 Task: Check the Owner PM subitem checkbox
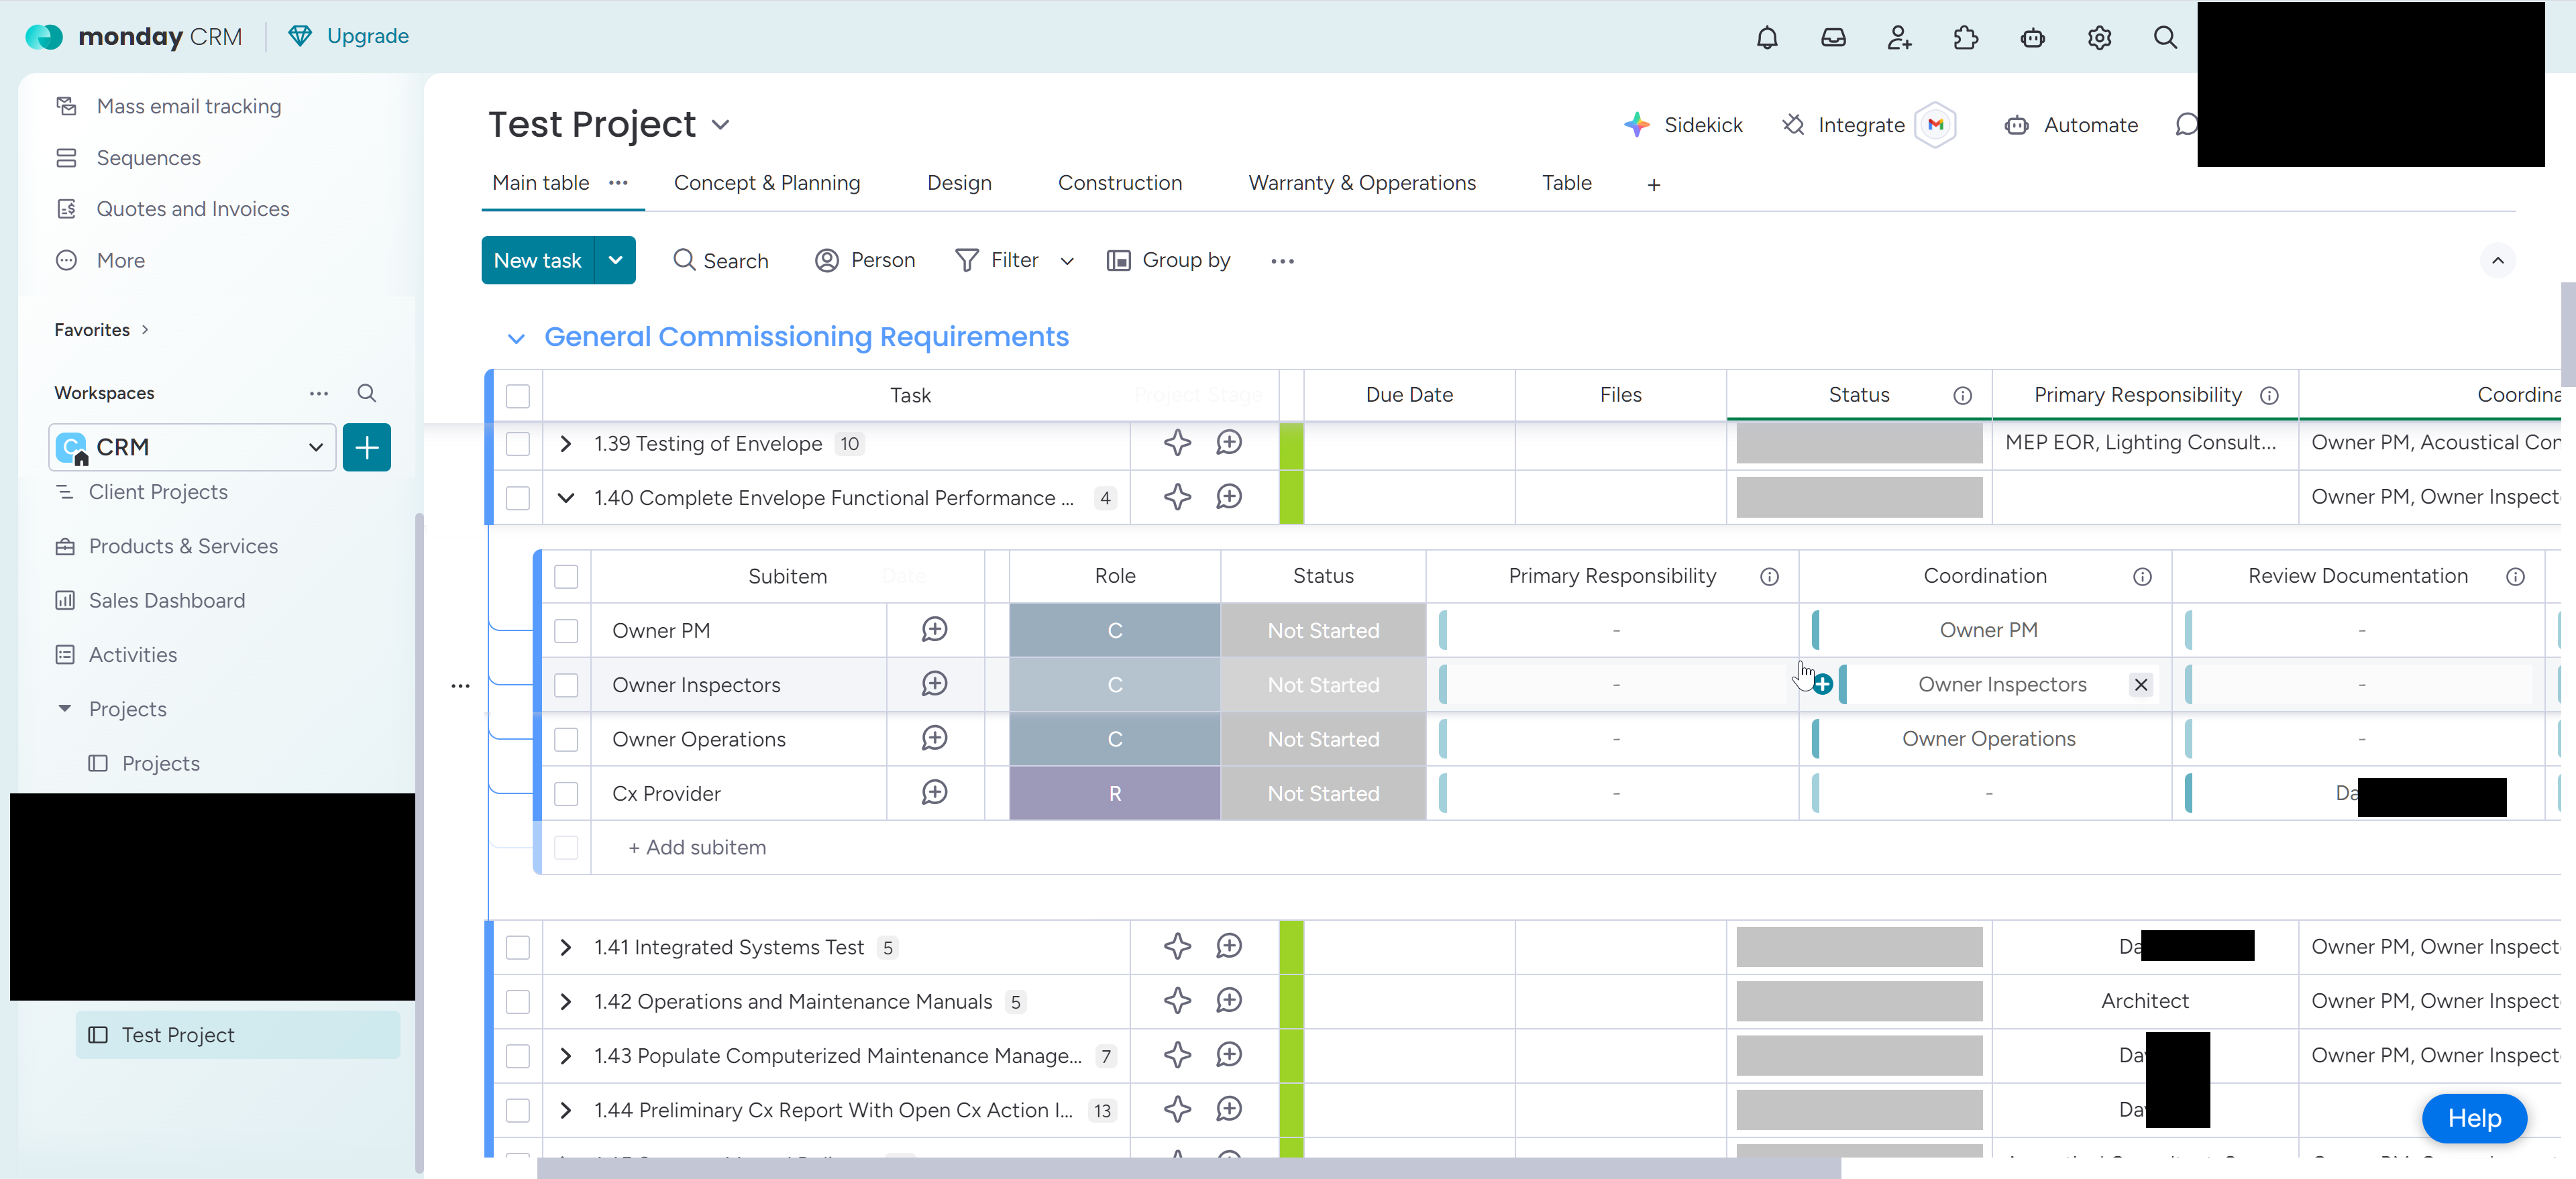[x=566, y=631]
